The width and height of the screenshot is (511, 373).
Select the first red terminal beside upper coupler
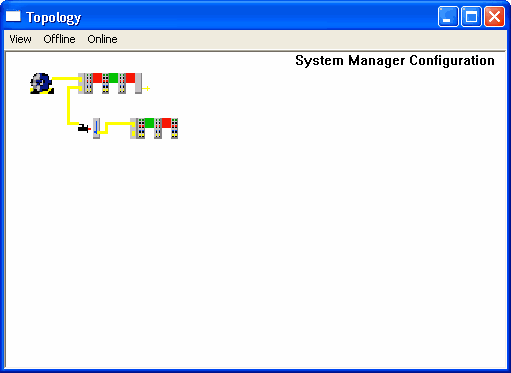pyautogui.click(x=97, y=78)
